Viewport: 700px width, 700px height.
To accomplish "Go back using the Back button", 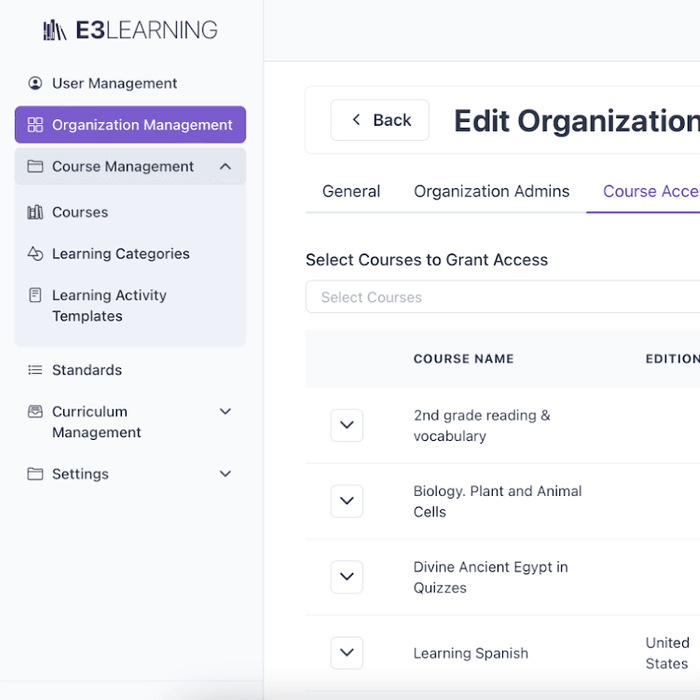I will (x=380, y=120).
